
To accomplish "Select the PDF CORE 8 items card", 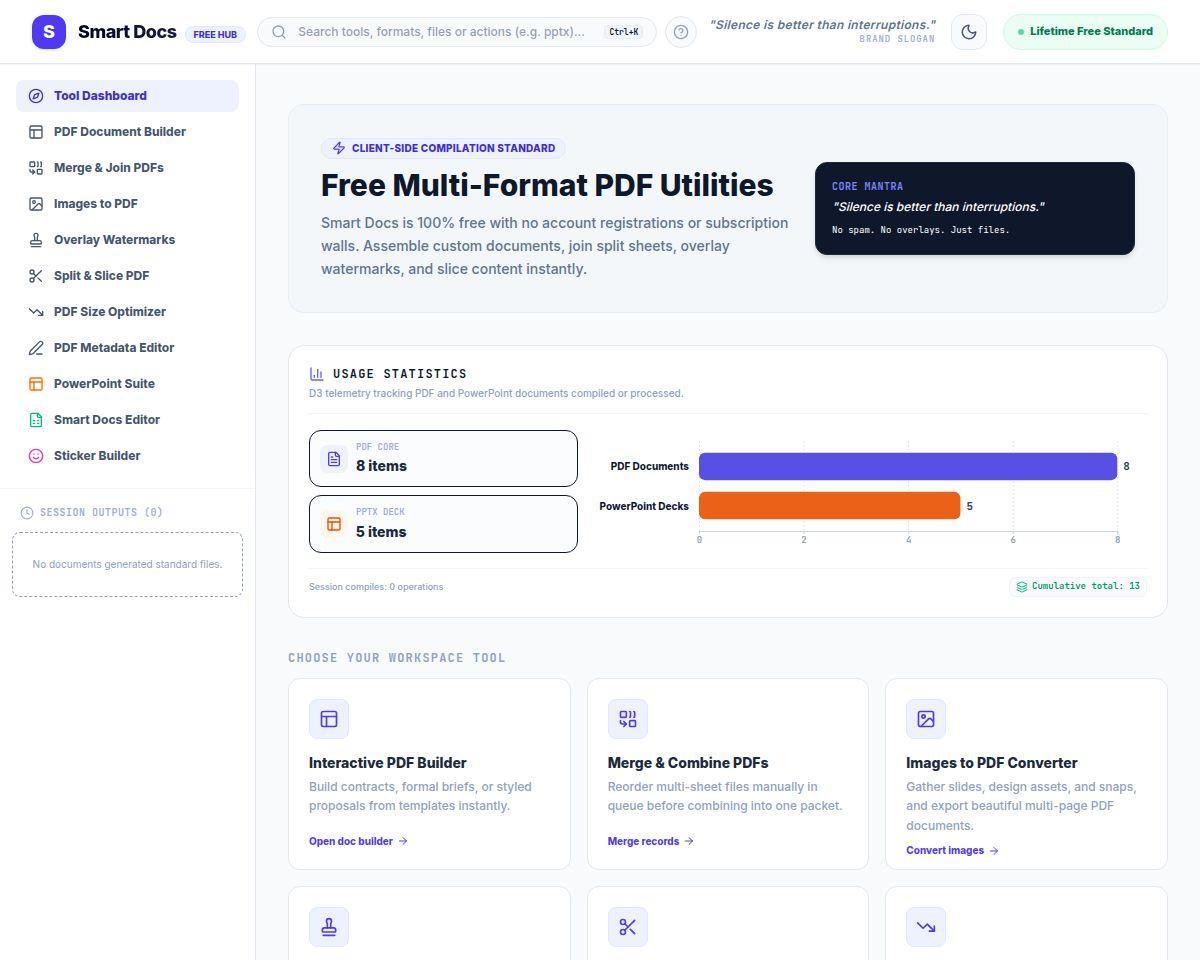I will pos(443,459).
